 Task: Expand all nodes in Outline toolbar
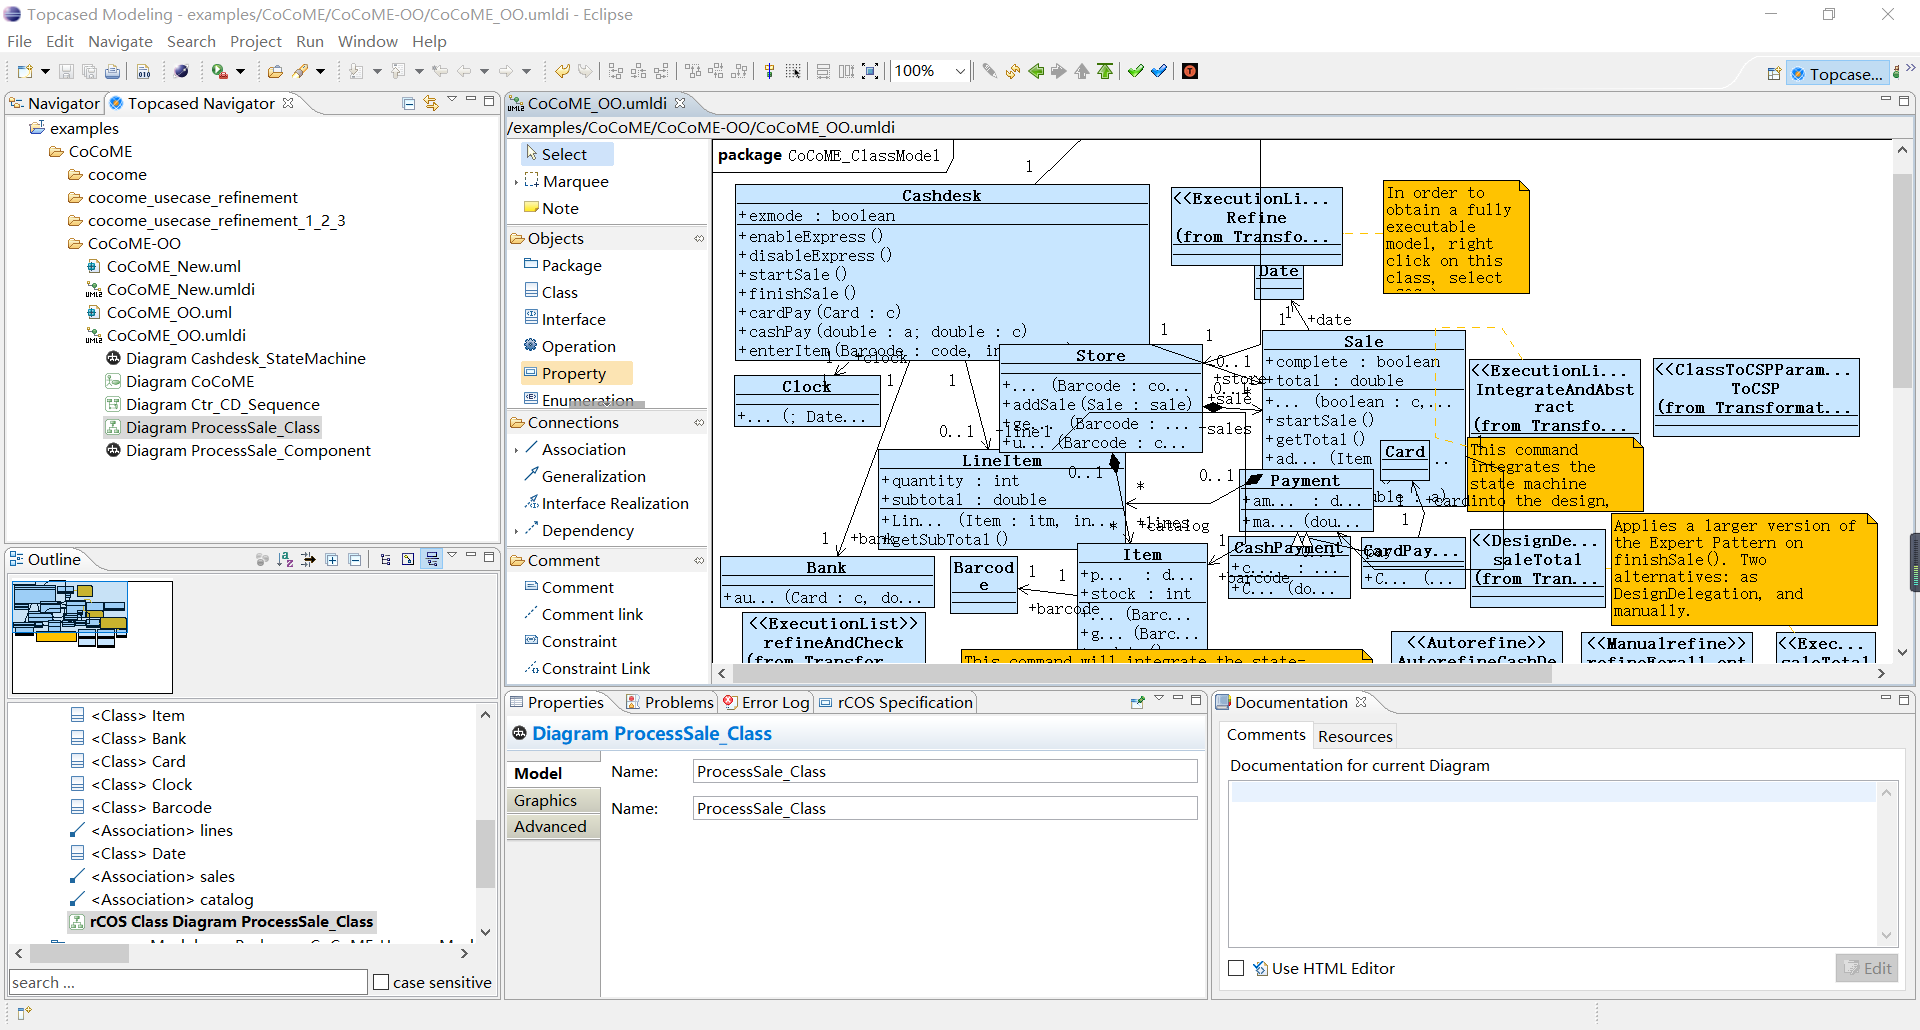[332, 559]
